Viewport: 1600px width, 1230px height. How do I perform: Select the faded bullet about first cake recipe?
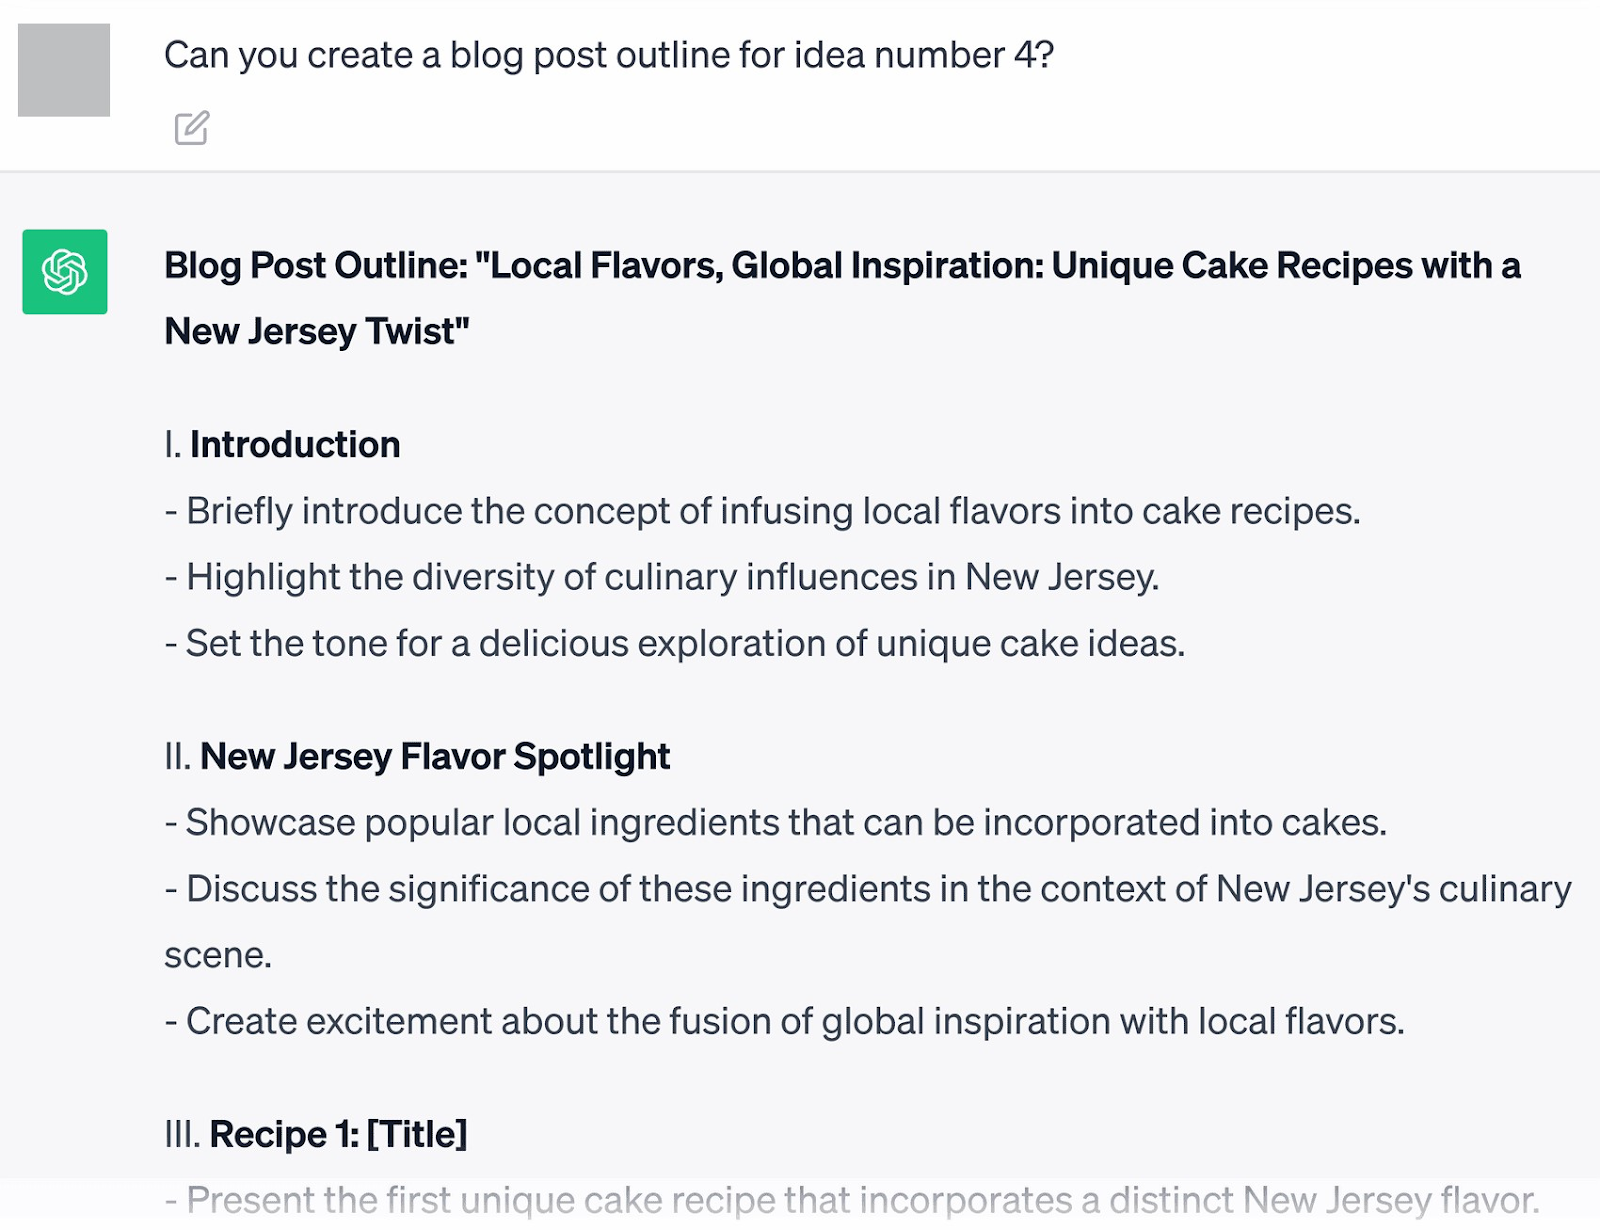click(x=845, y=1199)
